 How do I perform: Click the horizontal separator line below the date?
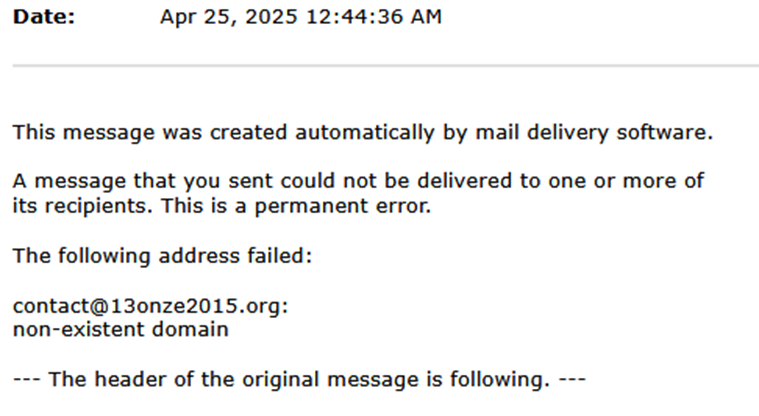(385, 66)
